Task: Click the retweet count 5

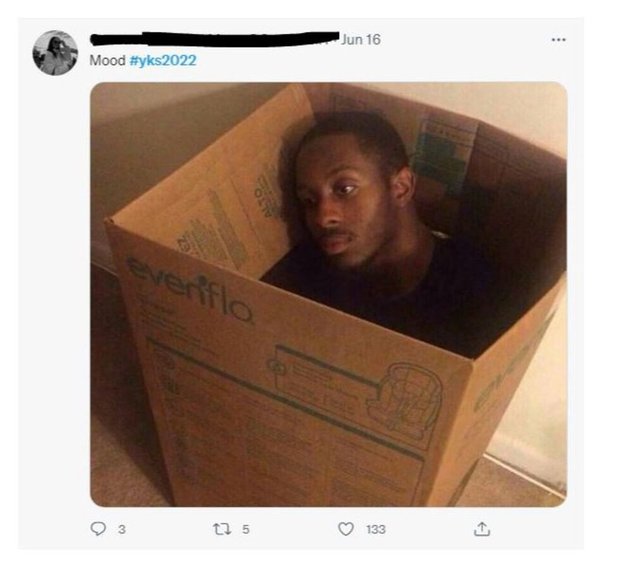Action: click(245, 529)
